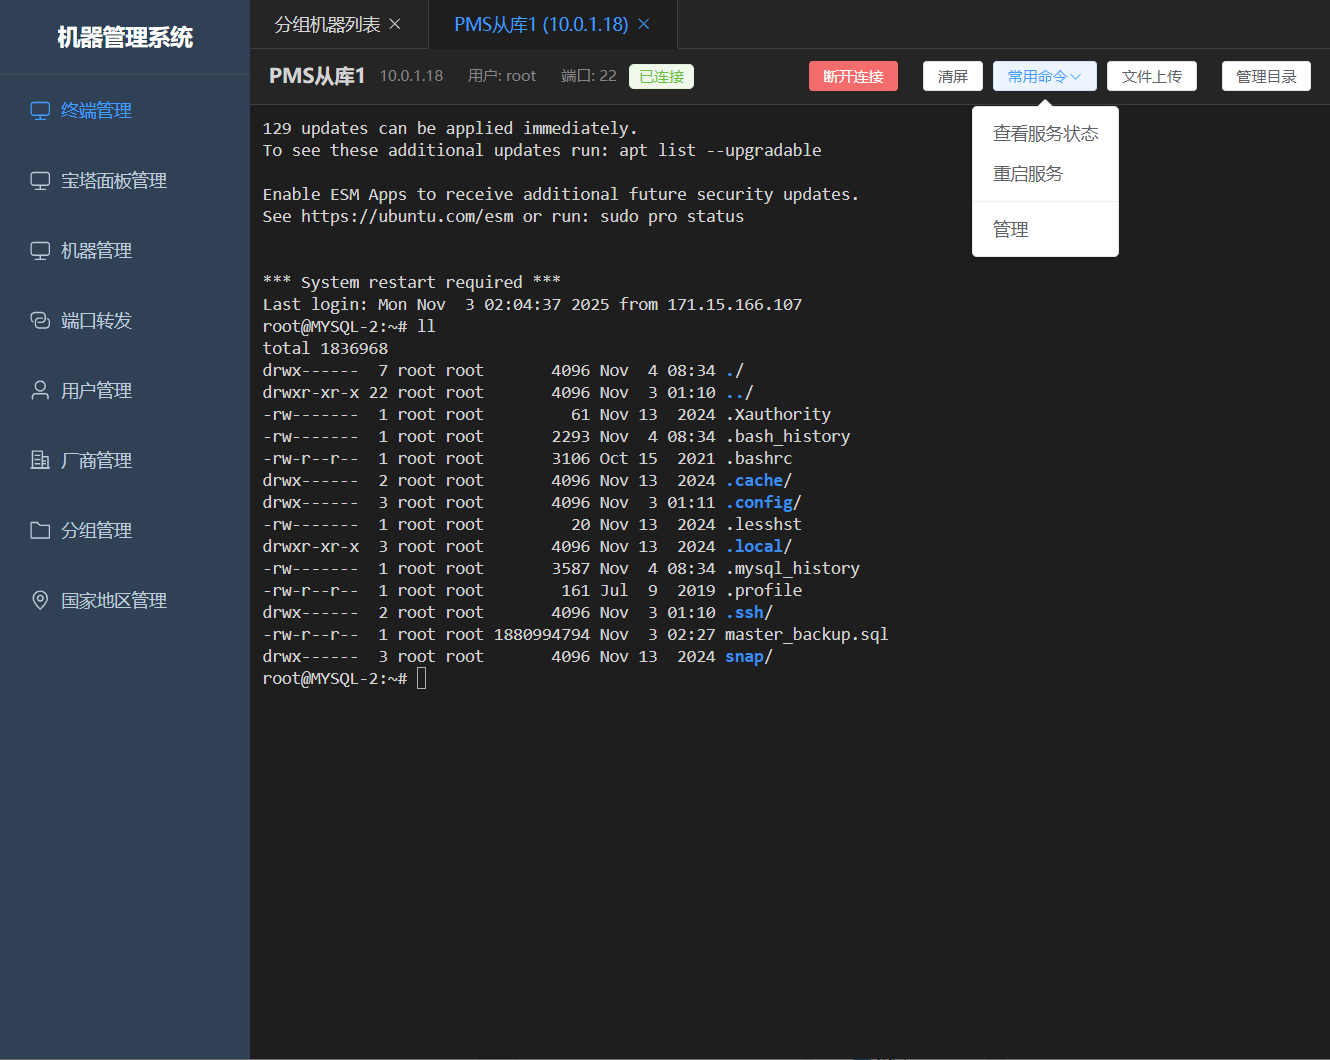Click the 用户: root label
1330x1060 pixels.
pyautogui.click(x=502, y=76)
